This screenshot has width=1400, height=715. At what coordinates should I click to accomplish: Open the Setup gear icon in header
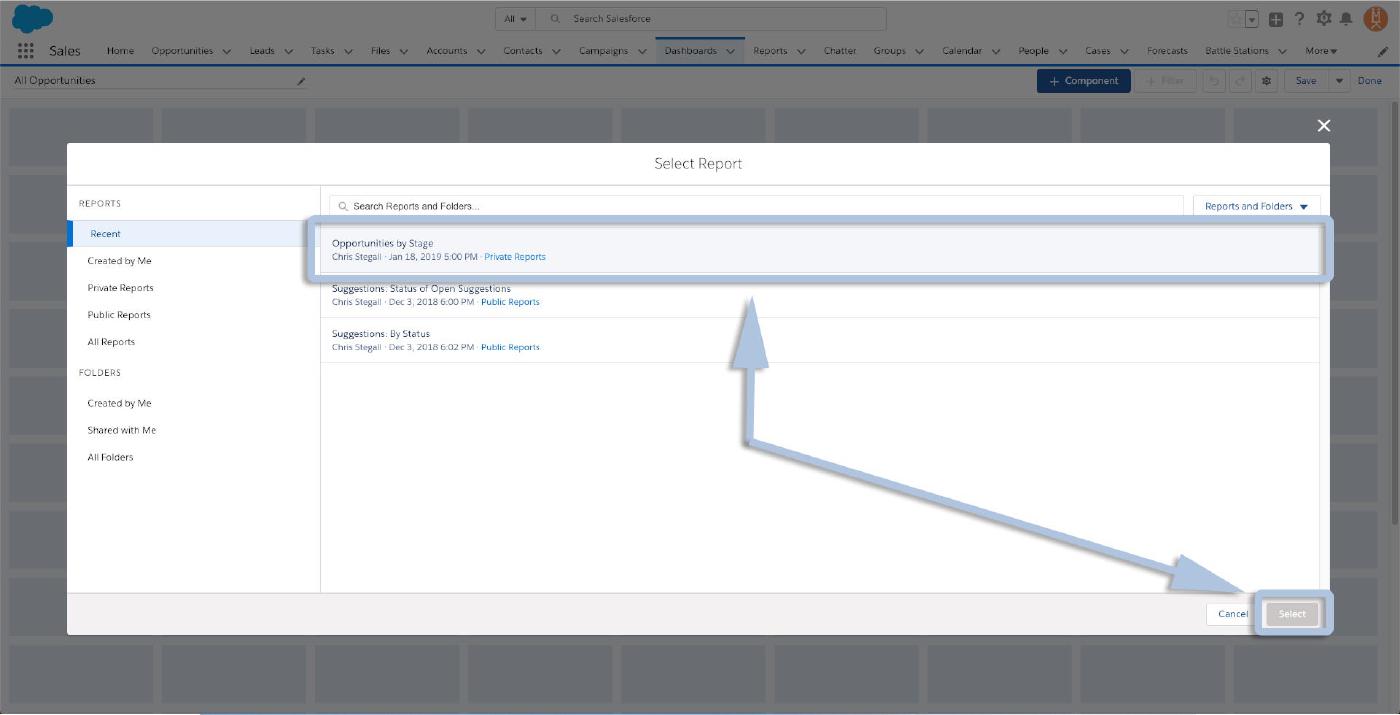(1323, 19)
